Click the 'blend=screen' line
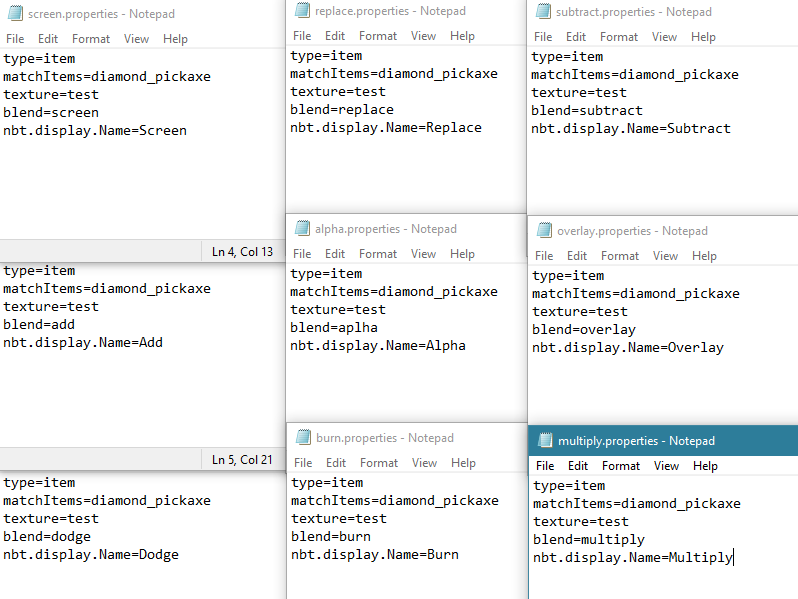 pos(51,112)
